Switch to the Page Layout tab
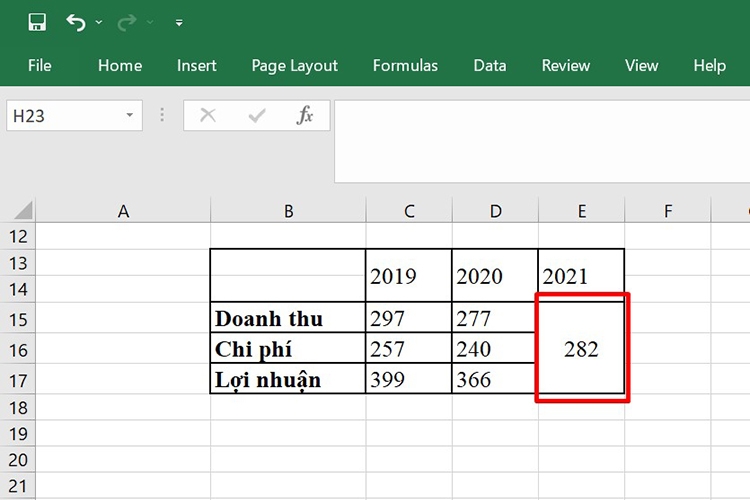This screenshot has width=750, height=500. coord(295,66)
